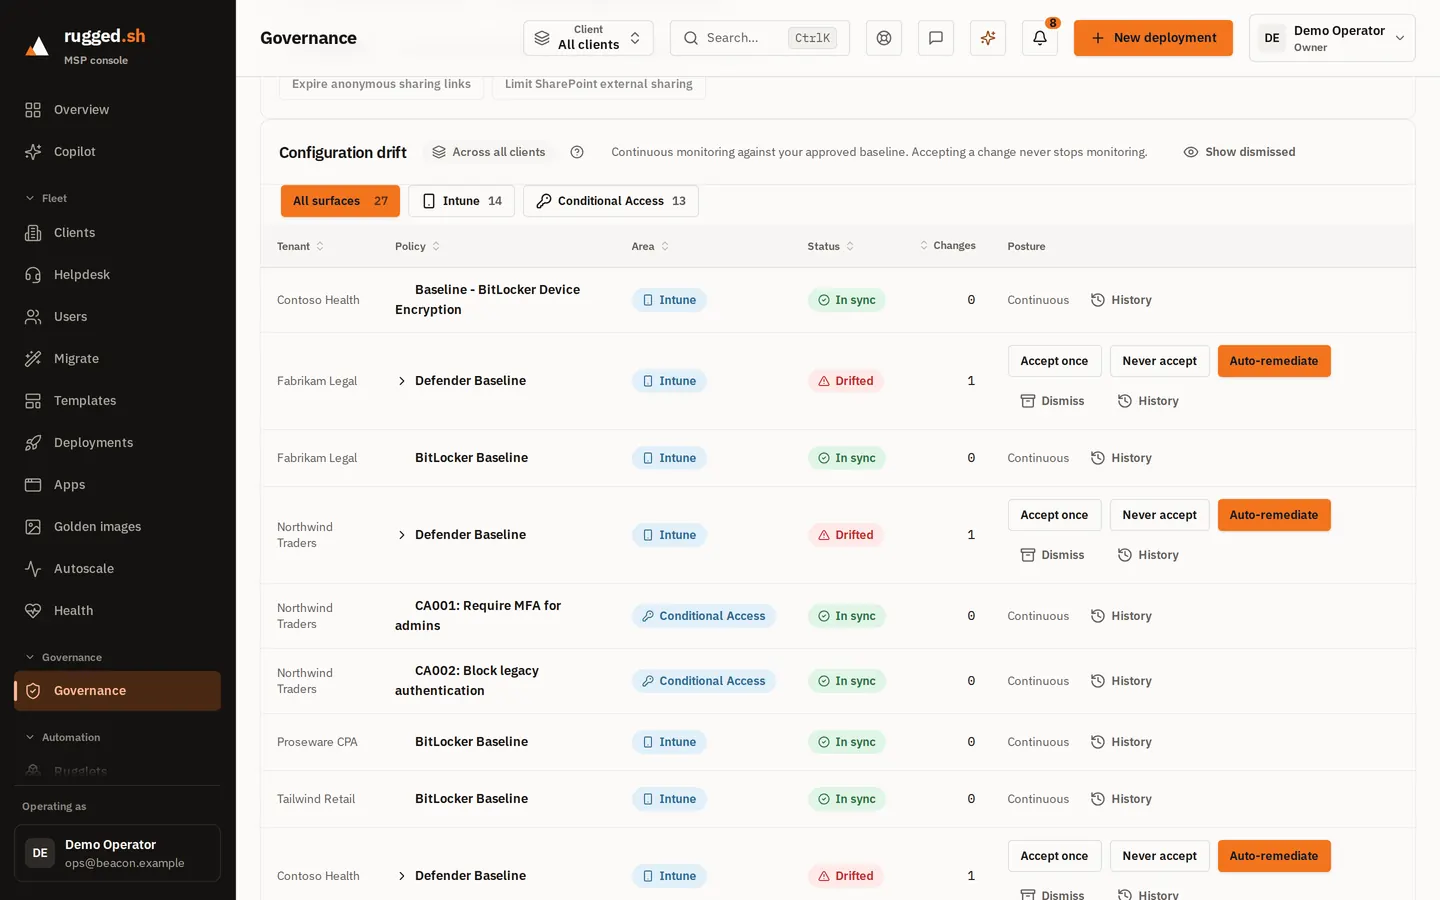
Task: Click Auto-remediate for Fabrikam Legal Defender Baseline
Action: pyautogui.click(x=1274, y=361)
